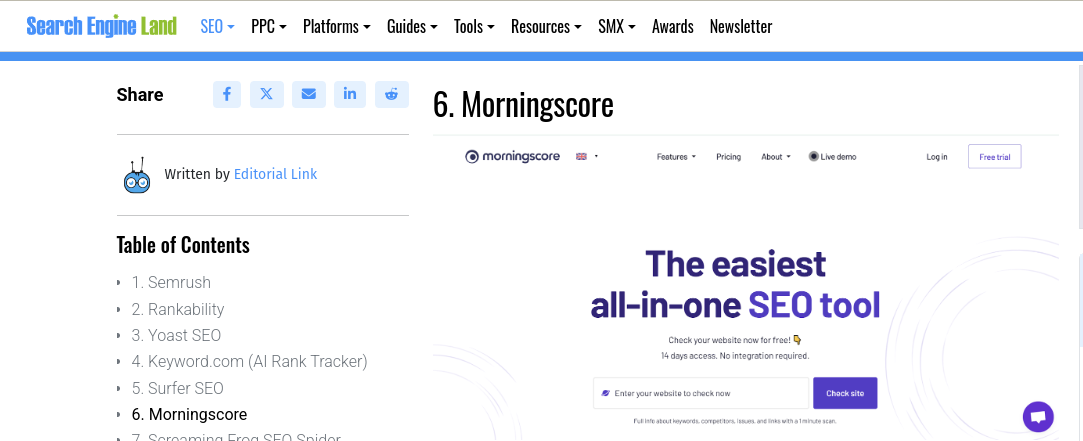Click the Morningscore homepage screenshot image
1083x441 pixels.
pyautogui.click(x=745, y=288)
